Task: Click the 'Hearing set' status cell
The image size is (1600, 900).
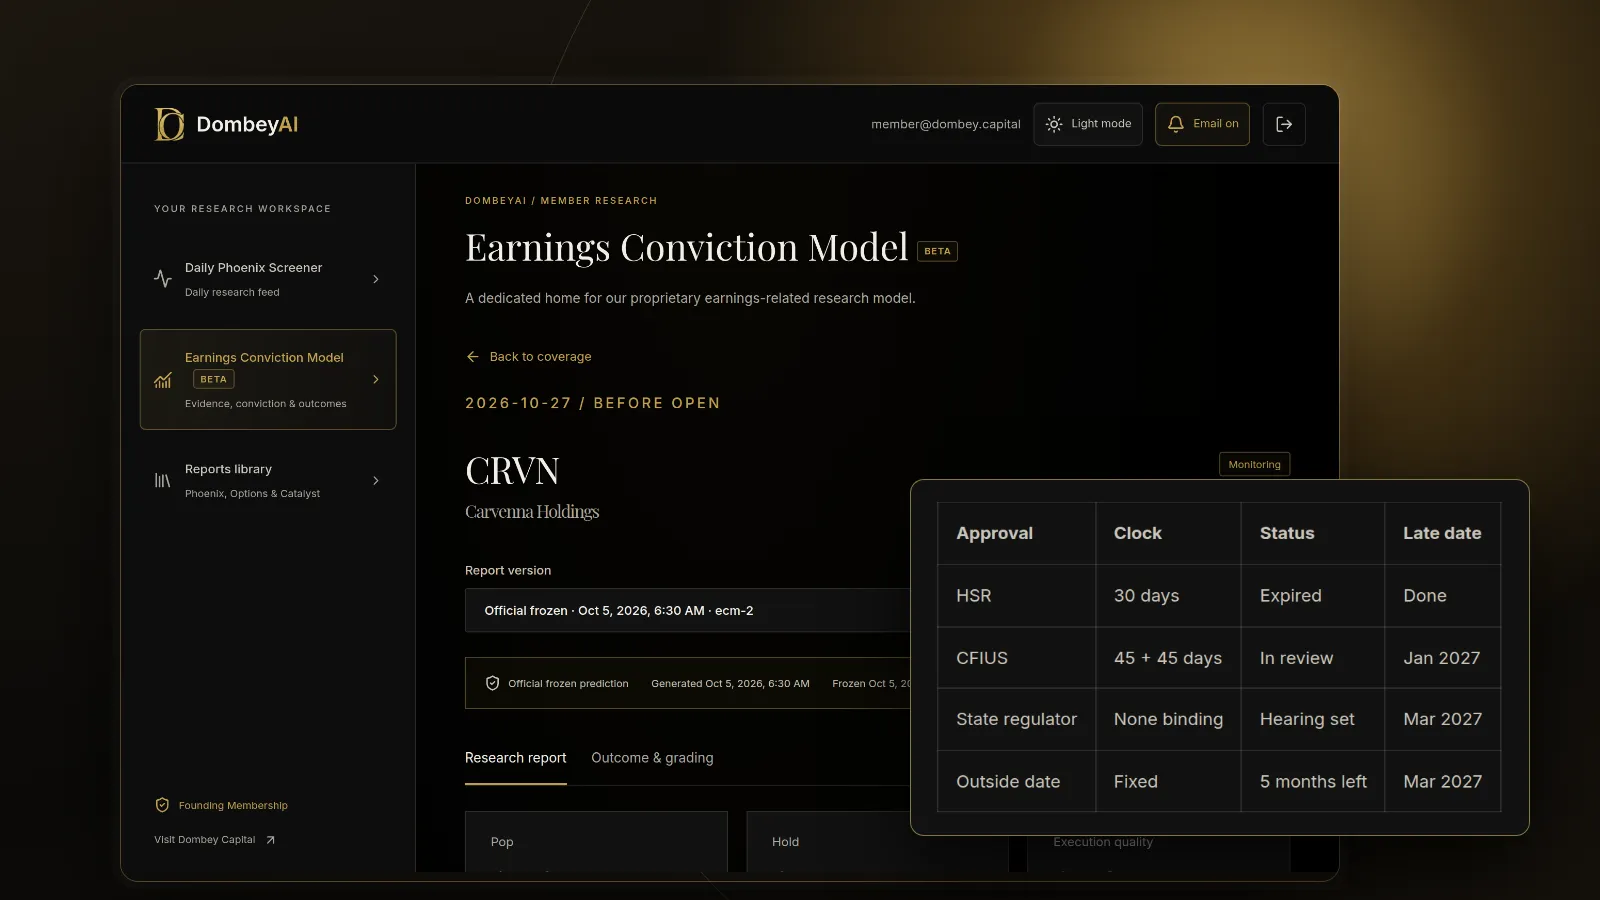Action: [x=1313, y=719]
